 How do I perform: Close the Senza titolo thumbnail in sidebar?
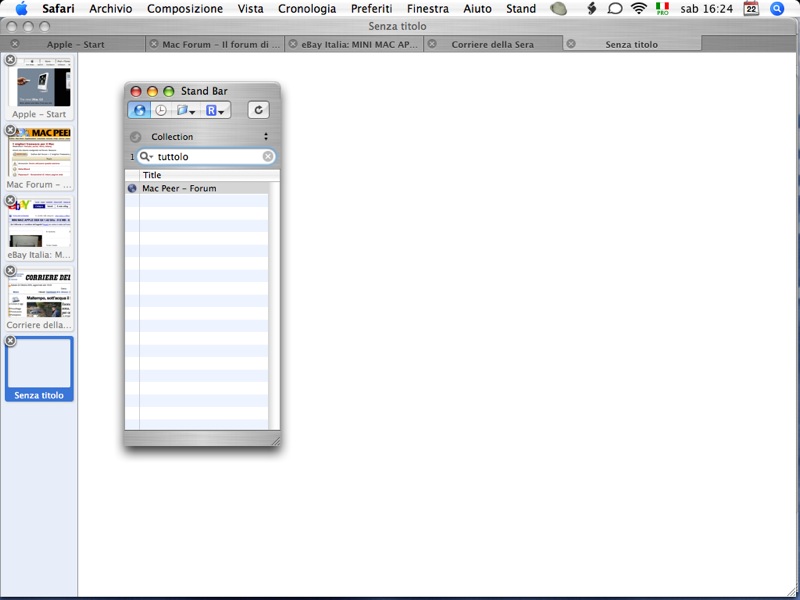[10, 340]
